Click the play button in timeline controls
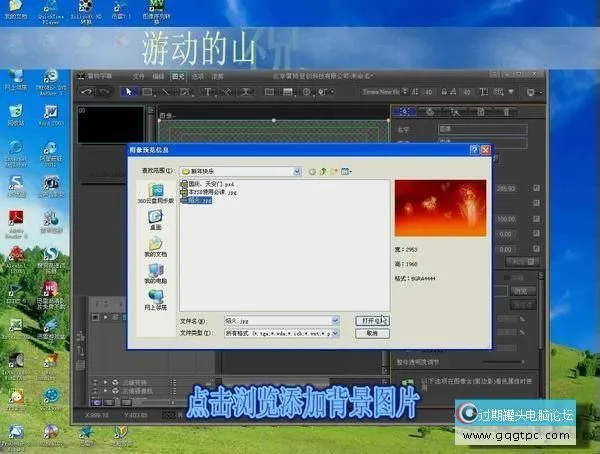This screenshot has height=454, width=600. click(106, 317)
